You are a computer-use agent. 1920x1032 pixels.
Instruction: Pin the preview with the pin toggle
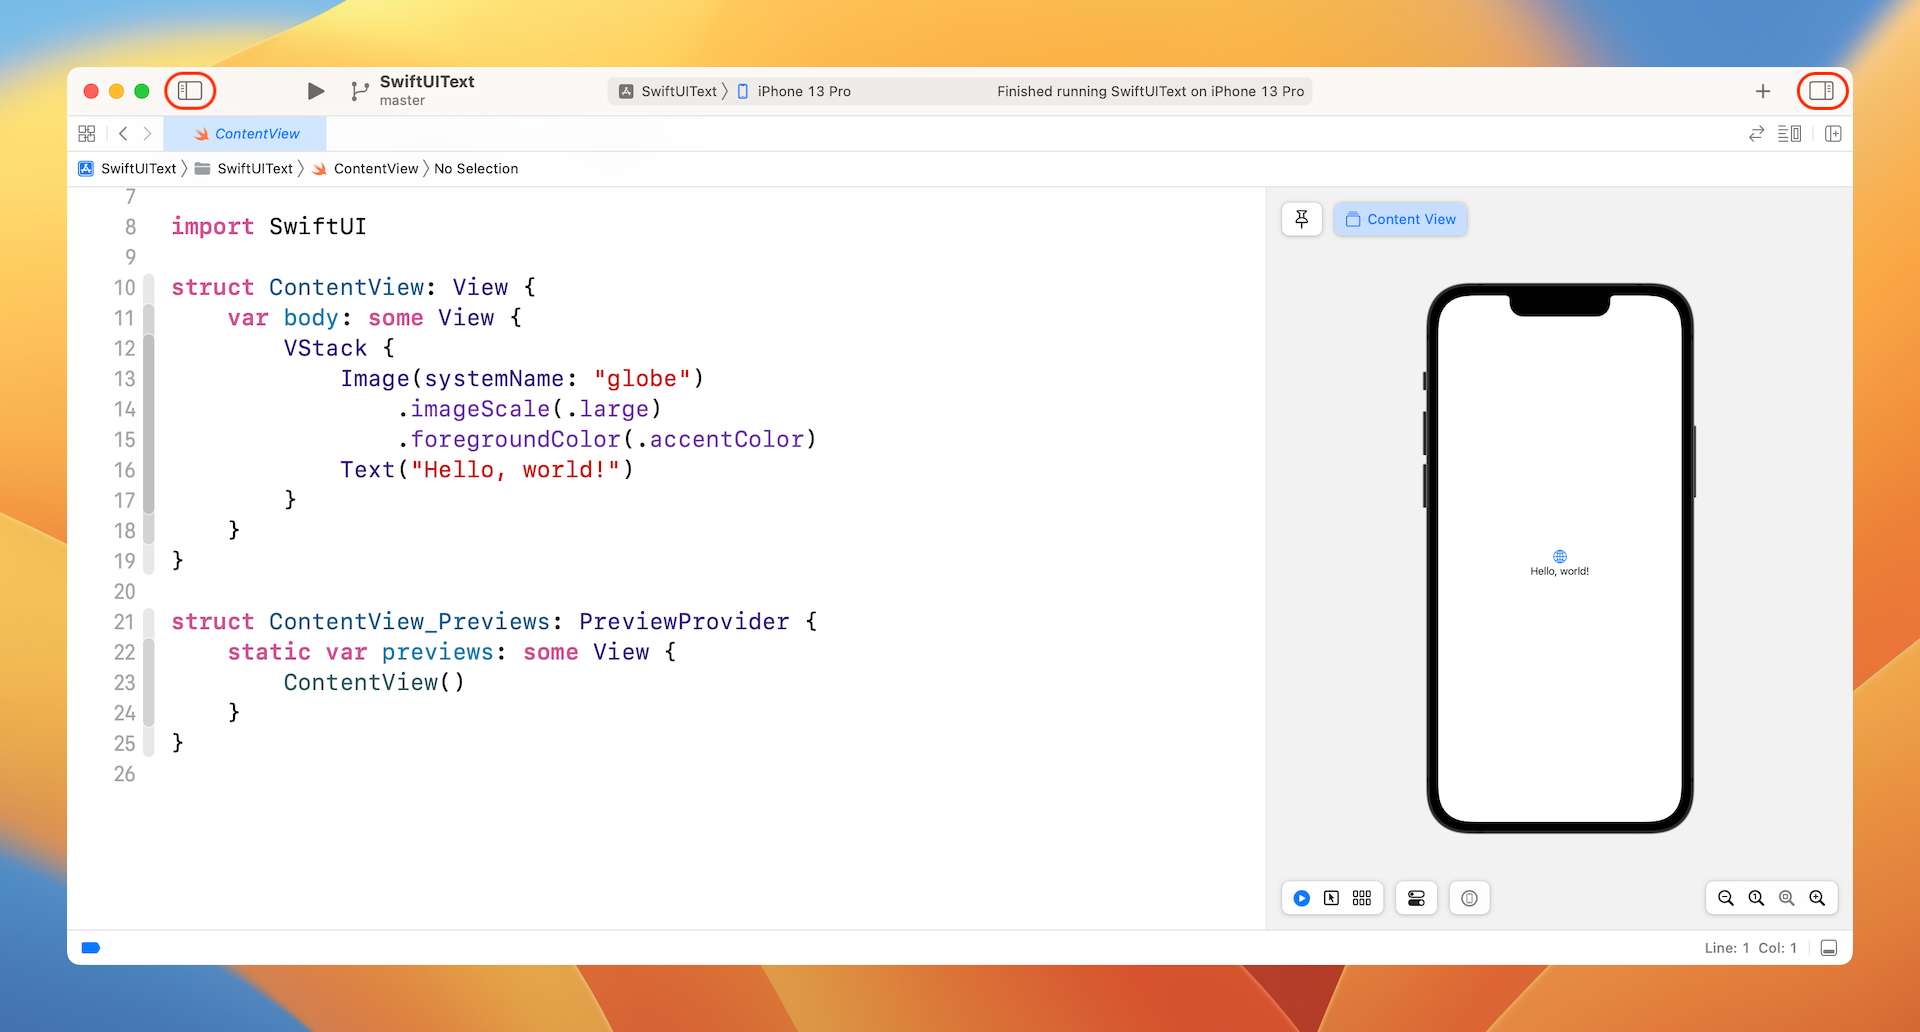point(1301,219)
